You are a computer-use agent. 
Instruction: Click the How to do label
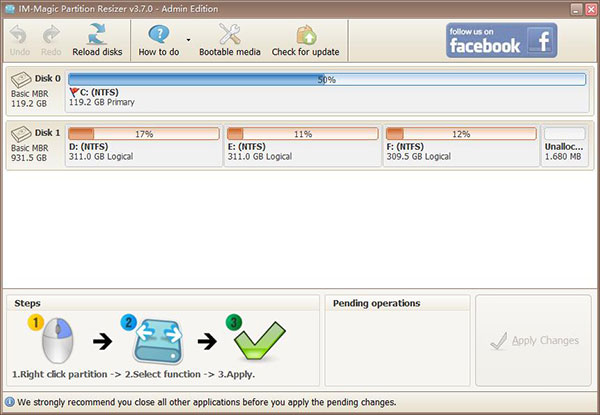tap(159, 52)
